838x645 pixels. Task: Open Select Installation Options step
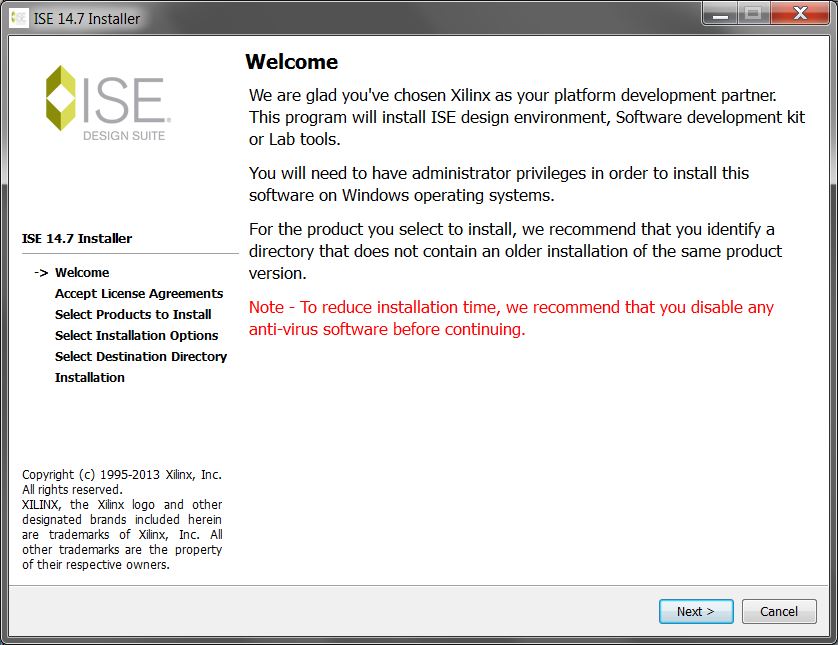pyautogui.click(x=136, y=335)
